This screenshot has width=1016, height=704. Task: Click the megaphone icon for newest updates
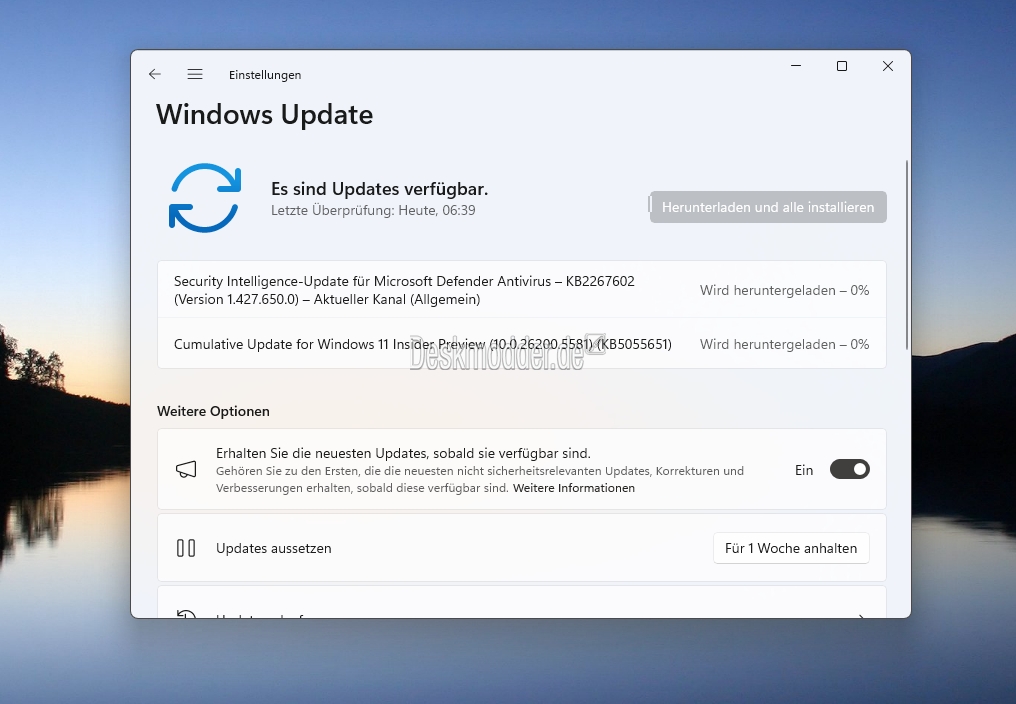pos(186,469)
